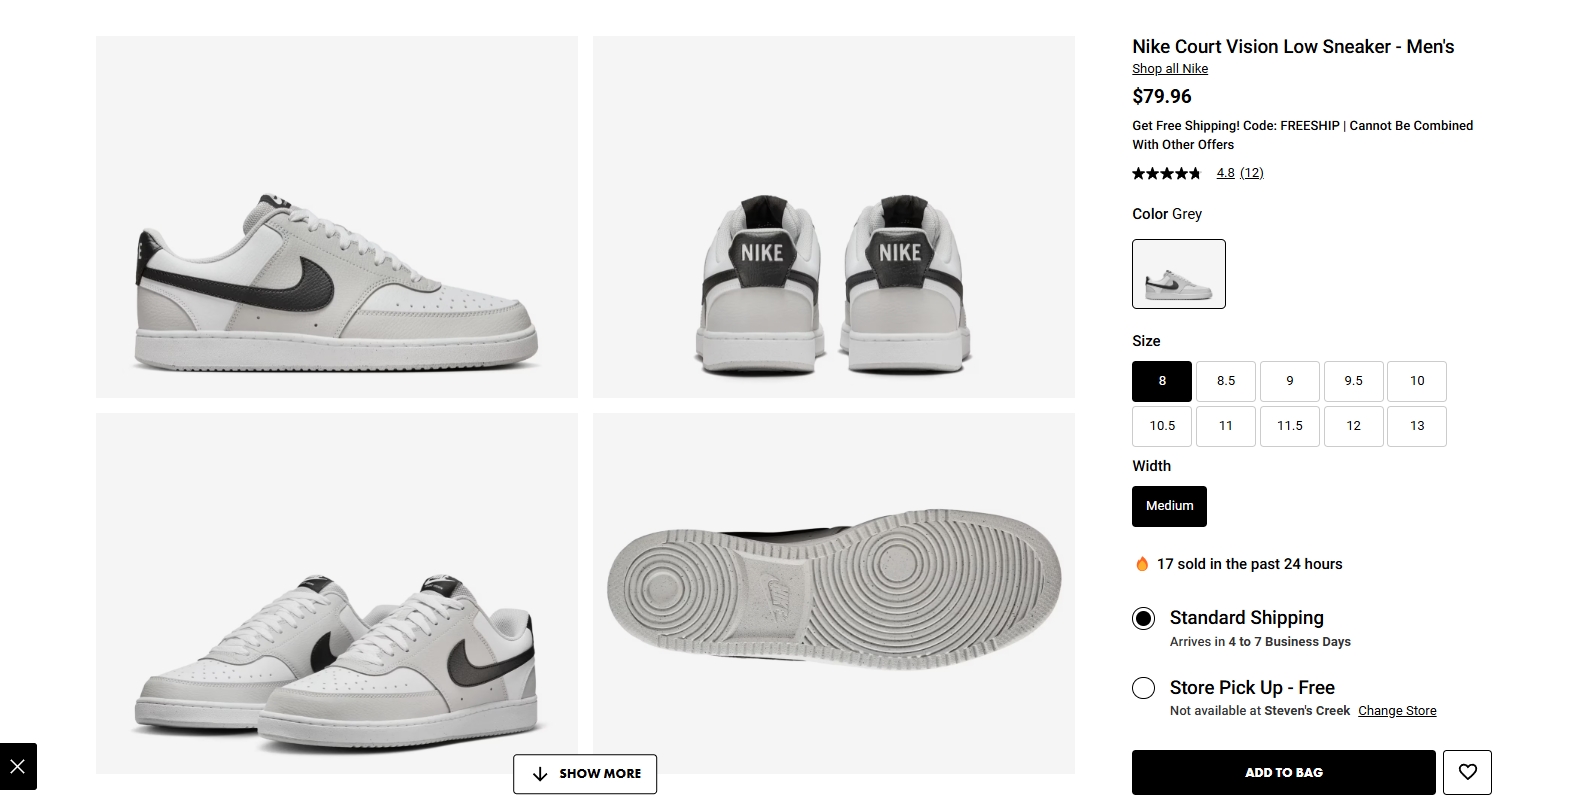
Task: Select size 8.5
Action: click(x=1226, y=381)
